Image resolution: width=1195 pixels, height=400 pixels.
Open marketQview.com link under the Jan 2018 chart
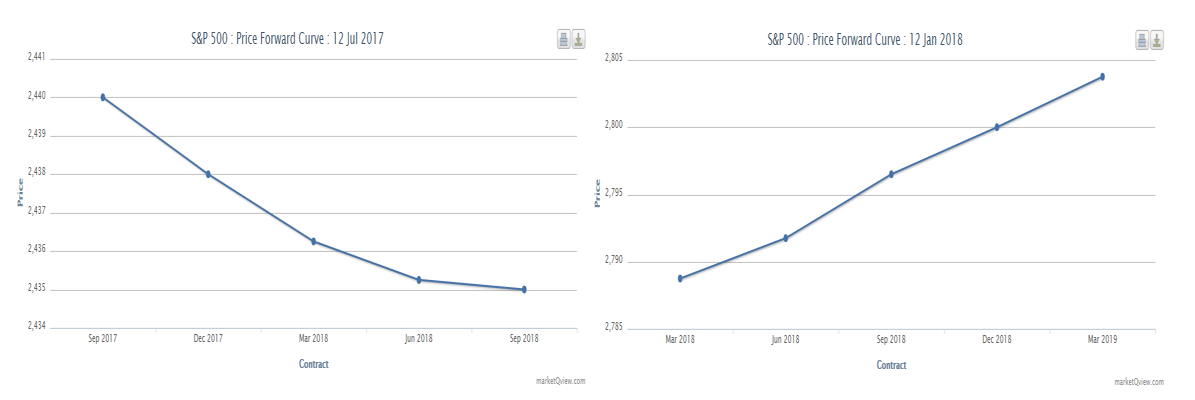coord(1139,382)
